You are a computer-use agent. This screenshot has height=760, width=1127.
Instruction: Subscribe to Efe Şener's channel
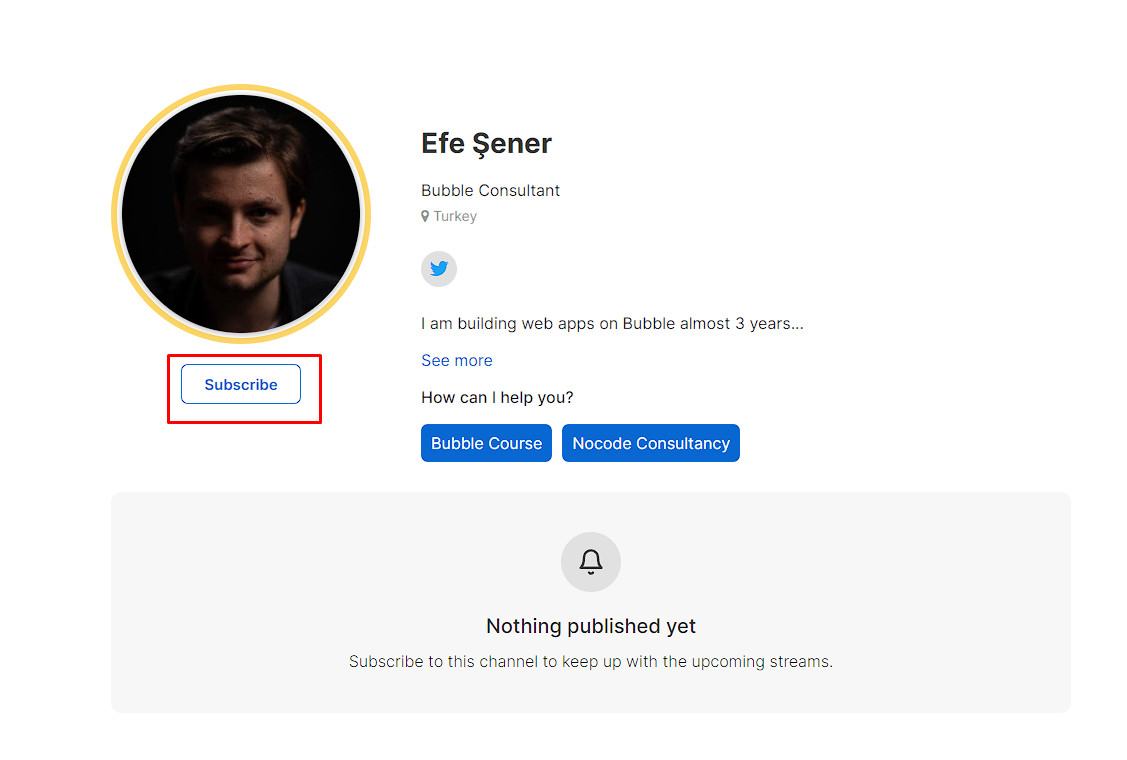coord(241,384)
